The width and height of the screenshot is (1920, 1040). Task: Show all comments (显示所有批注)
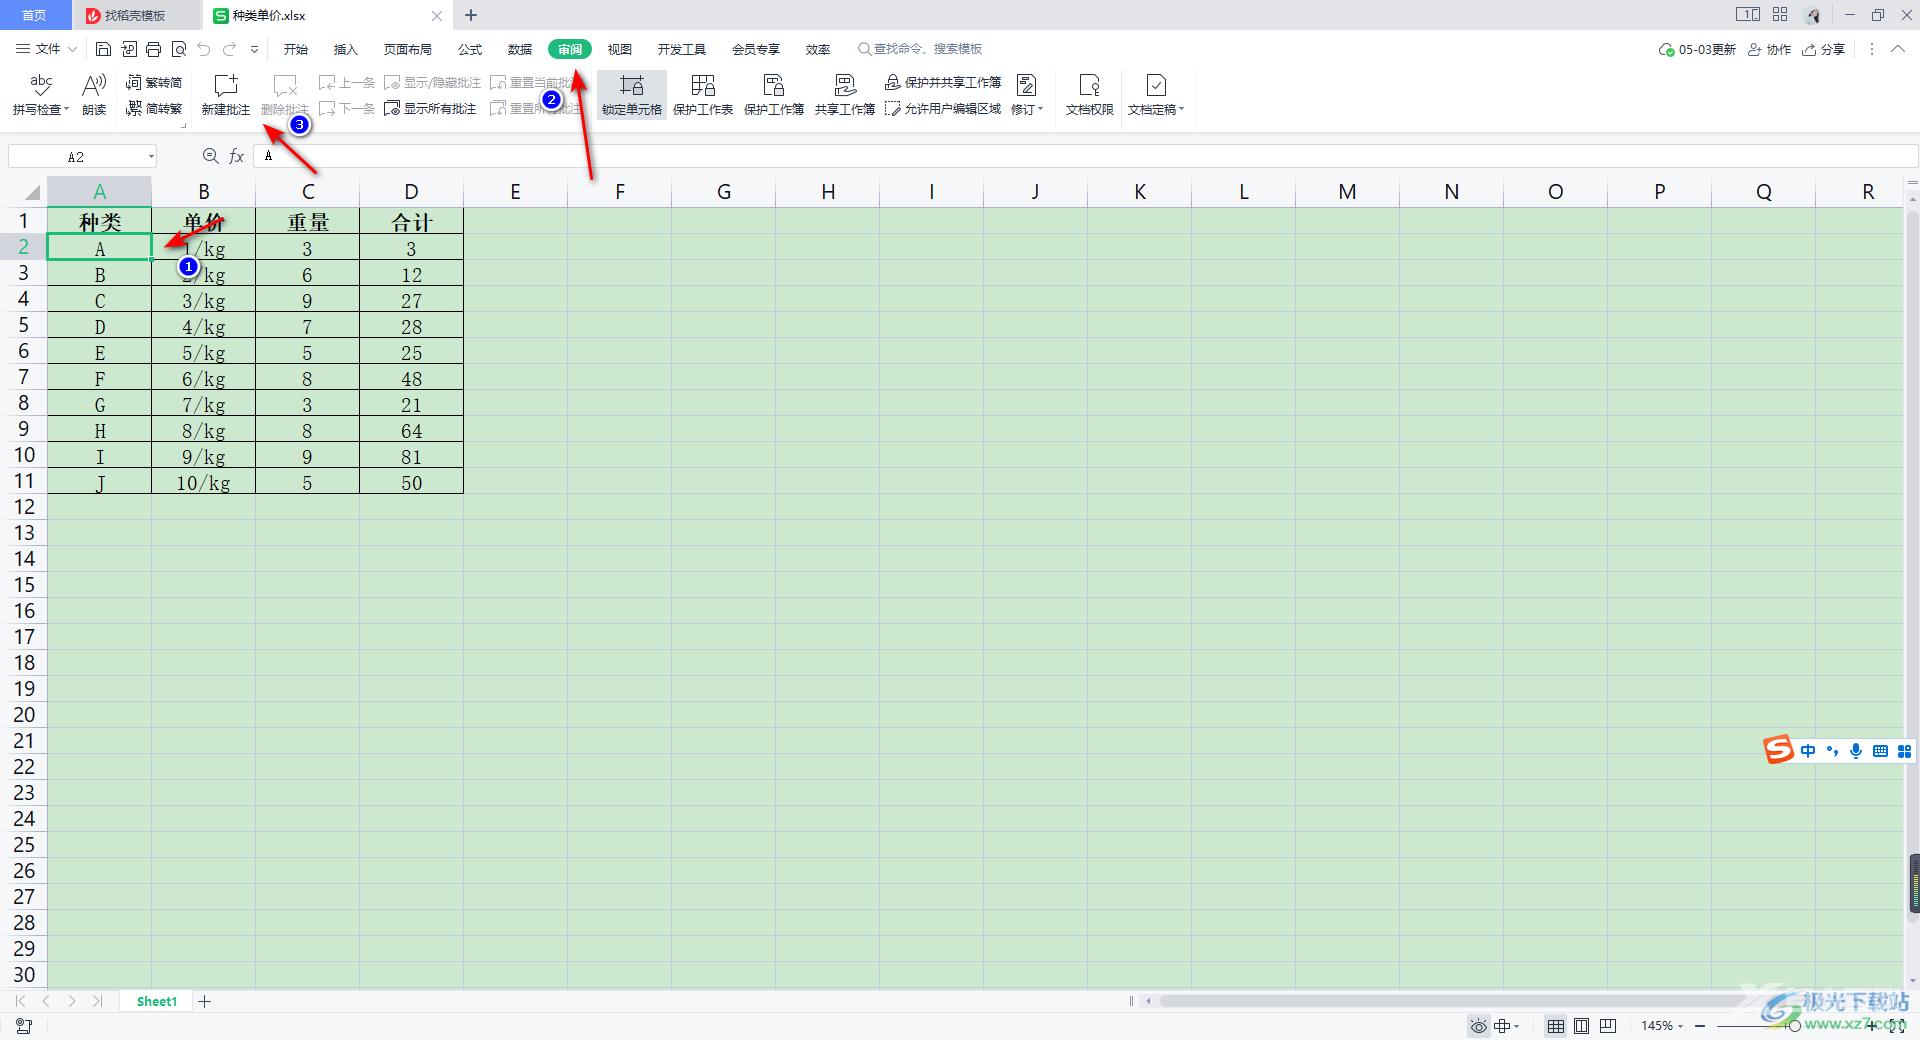[x=430, y=108]
